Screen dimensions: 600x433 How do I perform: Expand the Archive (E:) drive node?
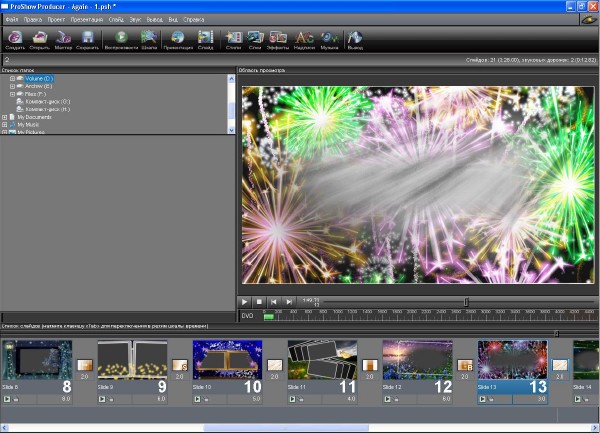[13, 85]
